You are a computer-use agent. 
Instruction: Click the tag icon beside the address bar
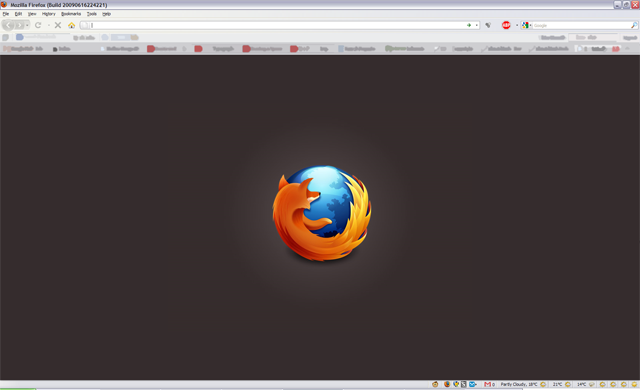(x=488, y=25)
